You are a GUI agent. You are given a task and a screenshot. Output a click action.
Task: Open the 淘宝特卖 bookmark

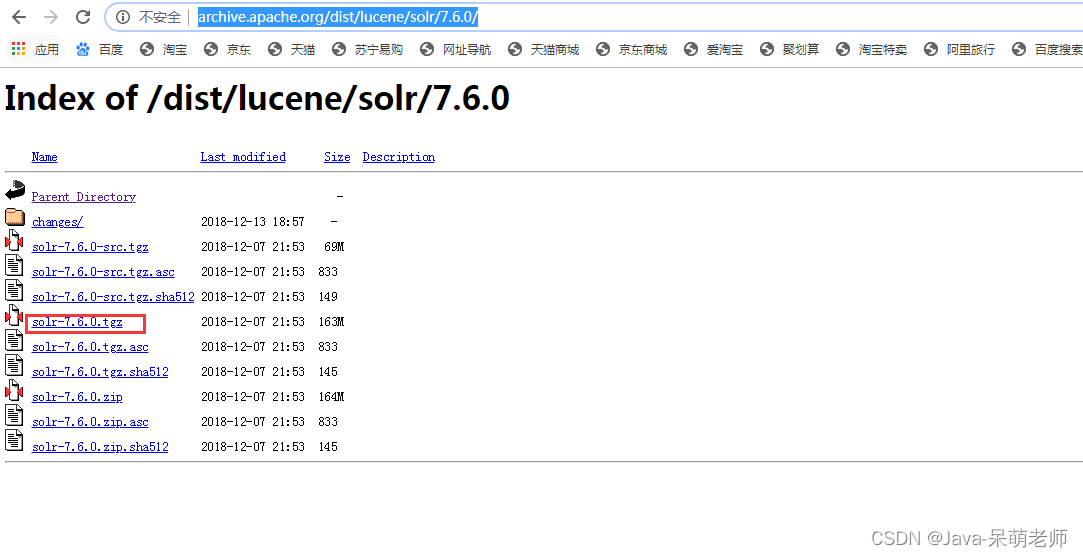click(x=872, y=49)
